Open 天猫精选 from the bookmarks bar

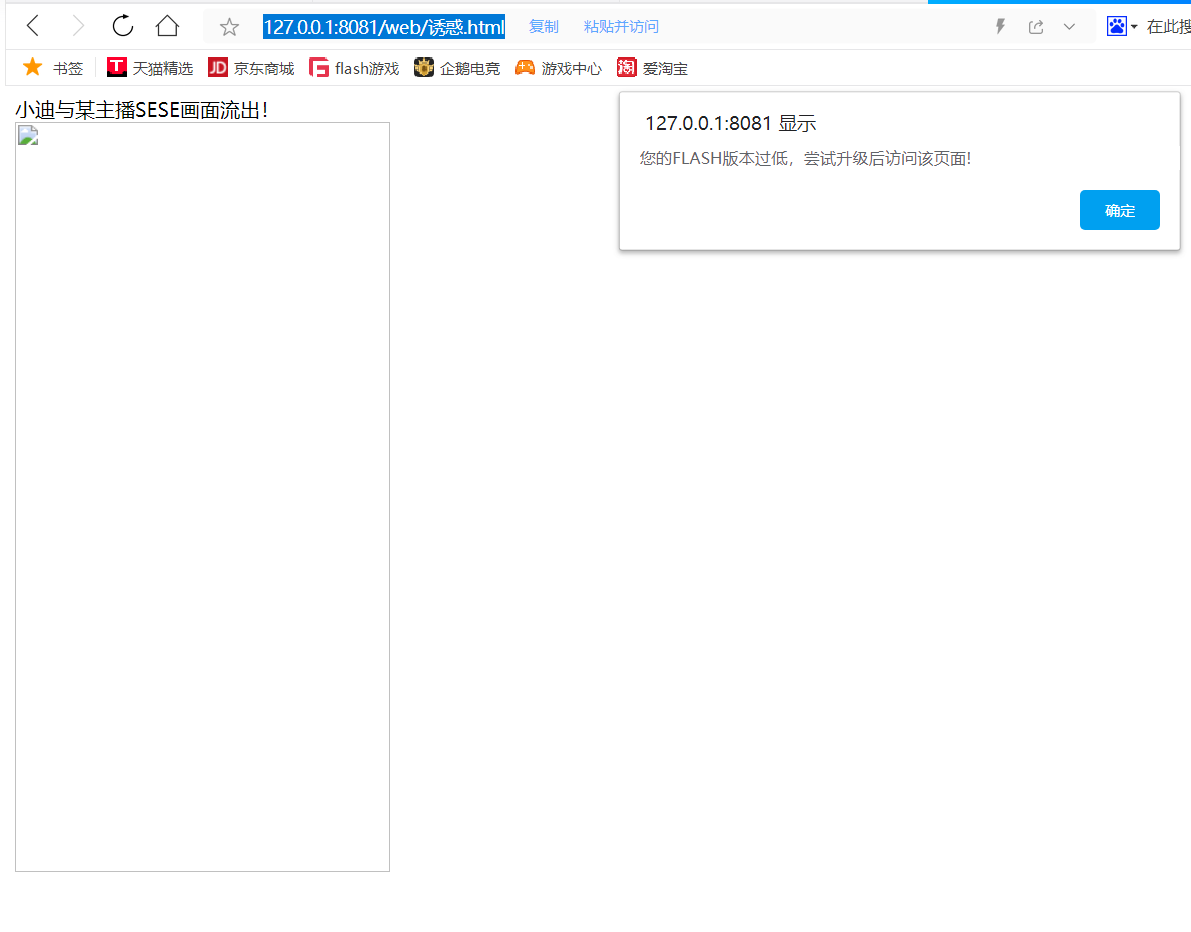(x=149, y=68)
